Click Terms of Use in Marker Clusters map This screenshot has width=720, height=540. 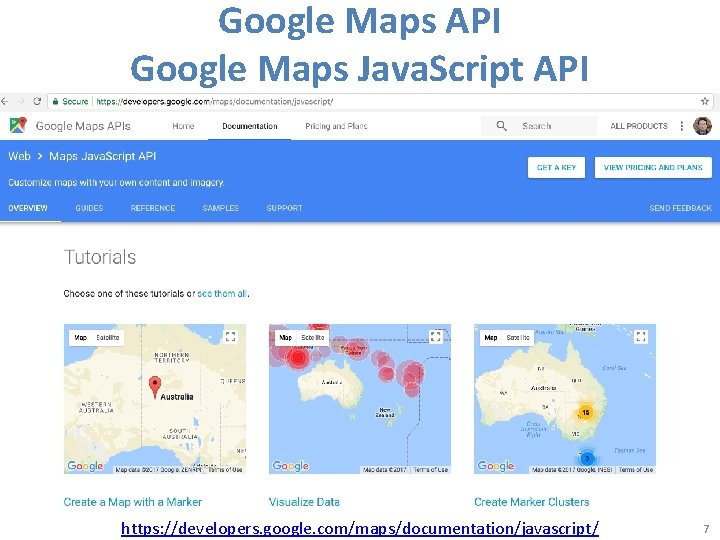[636, 470]
